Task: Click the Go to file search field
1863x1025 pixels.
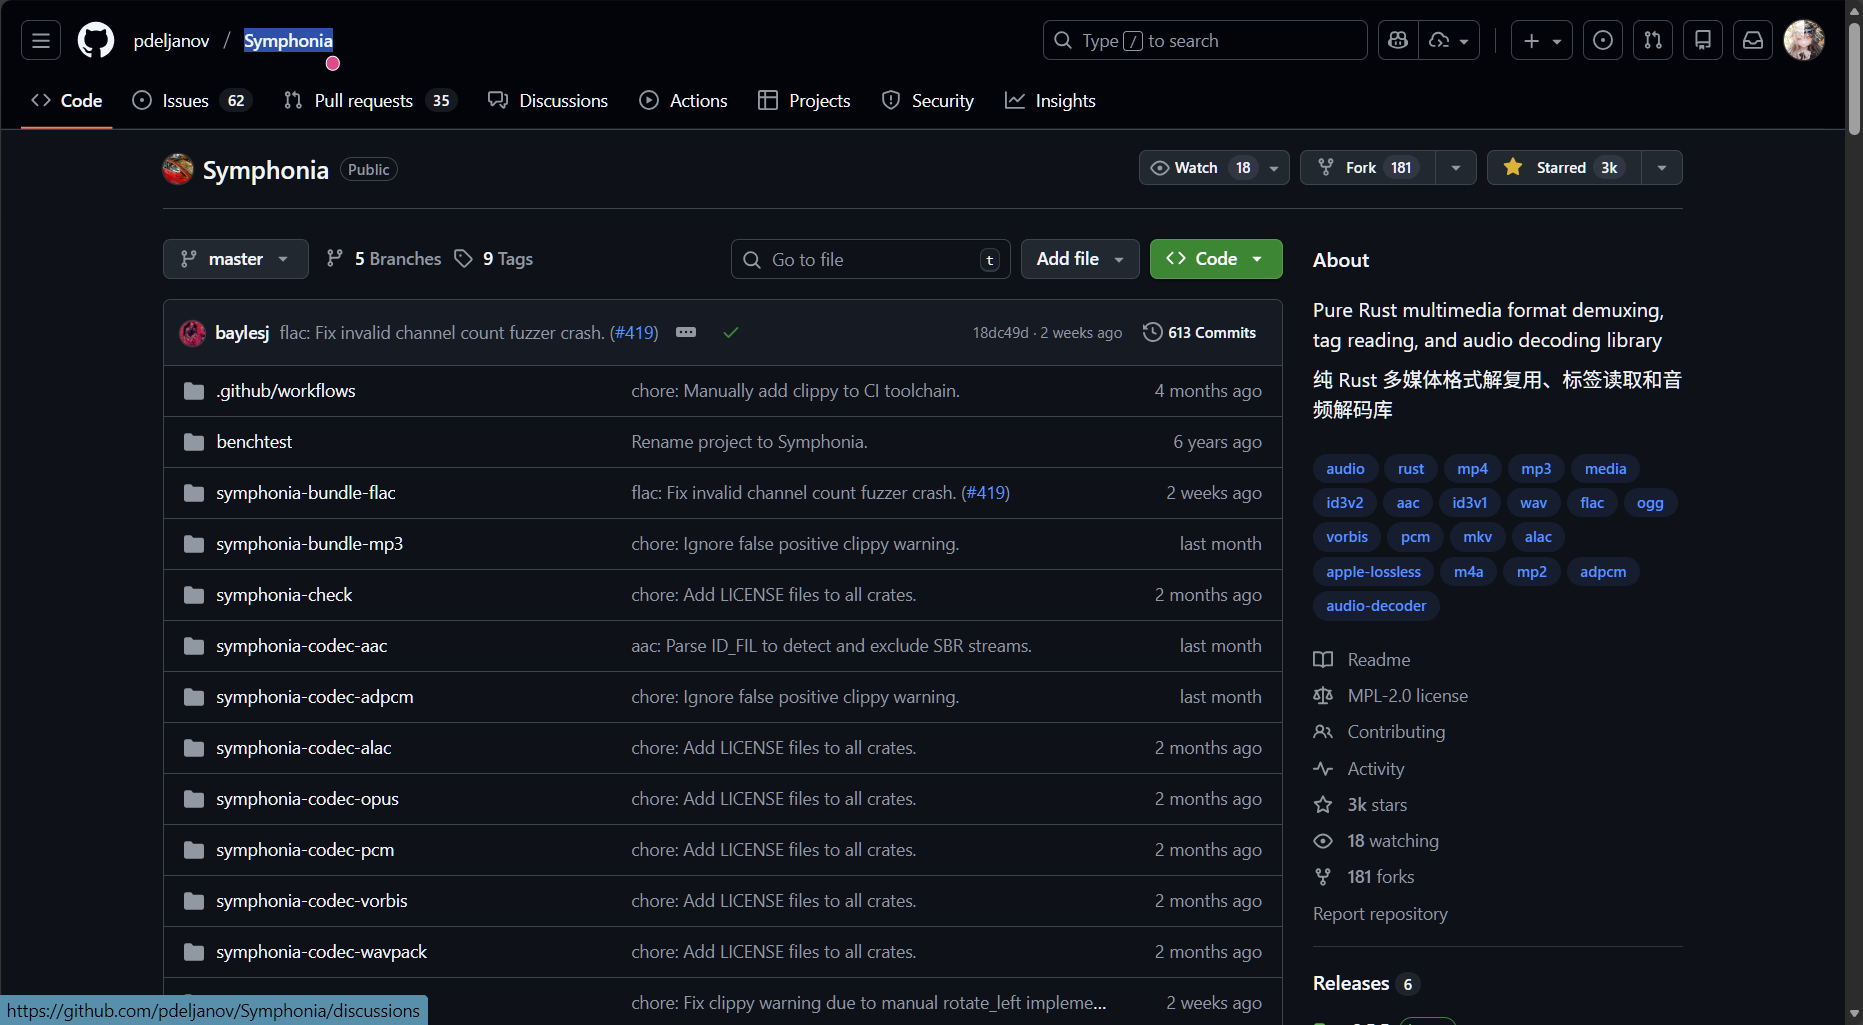Action: pyautogui.click(x=870, y=260)
